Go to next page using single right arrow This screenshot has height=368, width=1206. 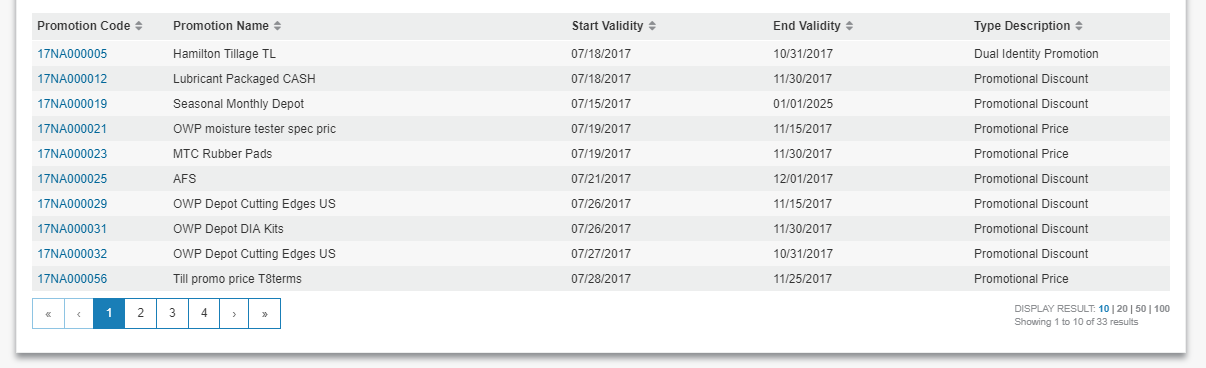(234, 313)
